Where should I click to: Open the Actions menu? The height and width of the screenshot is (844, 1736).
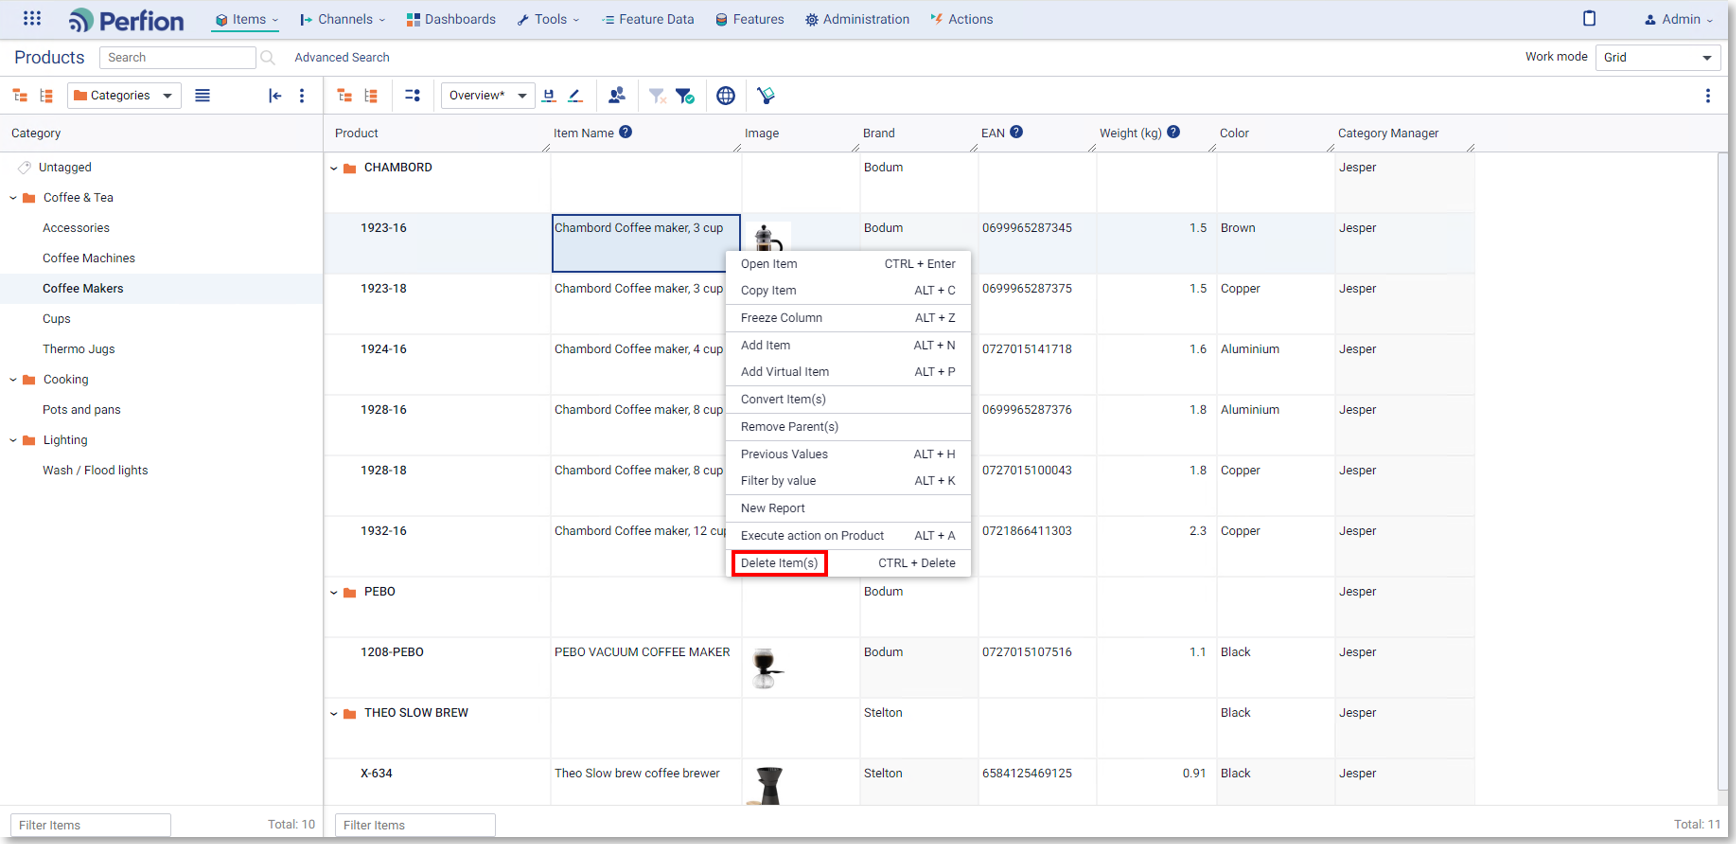(x=962, y=20)
